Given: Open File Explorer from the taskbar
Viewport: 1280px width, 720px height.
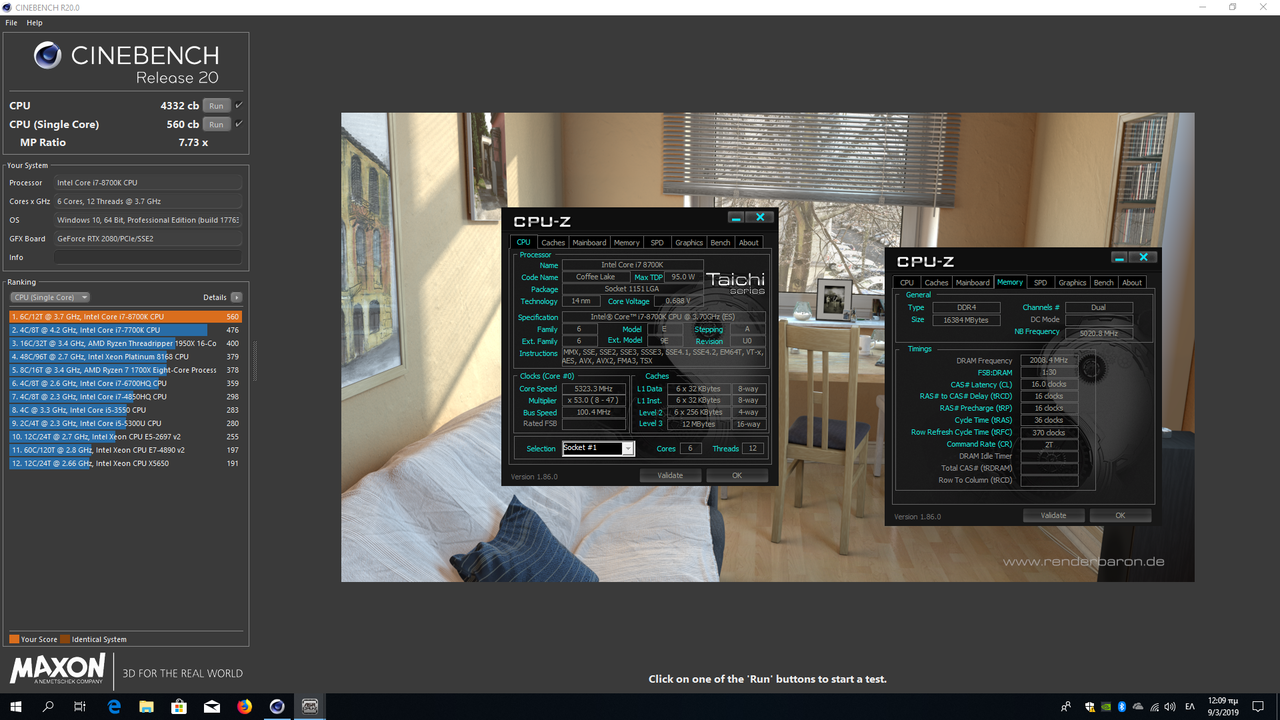Looking at the screenshot, I should click(x=146, y=706).
